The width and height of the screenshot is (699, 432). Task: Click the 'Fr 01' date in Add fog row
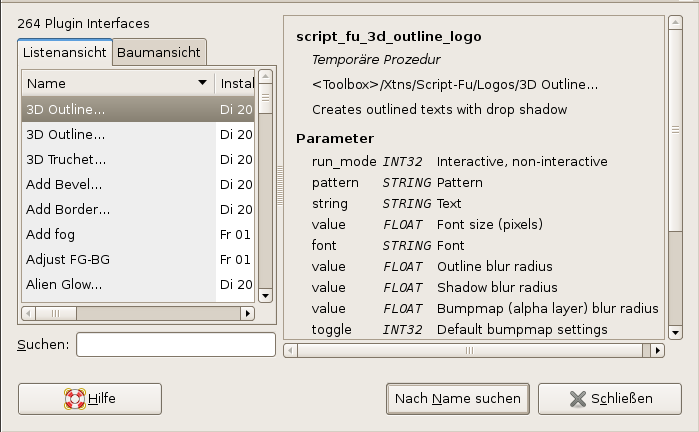coord(235,235)
